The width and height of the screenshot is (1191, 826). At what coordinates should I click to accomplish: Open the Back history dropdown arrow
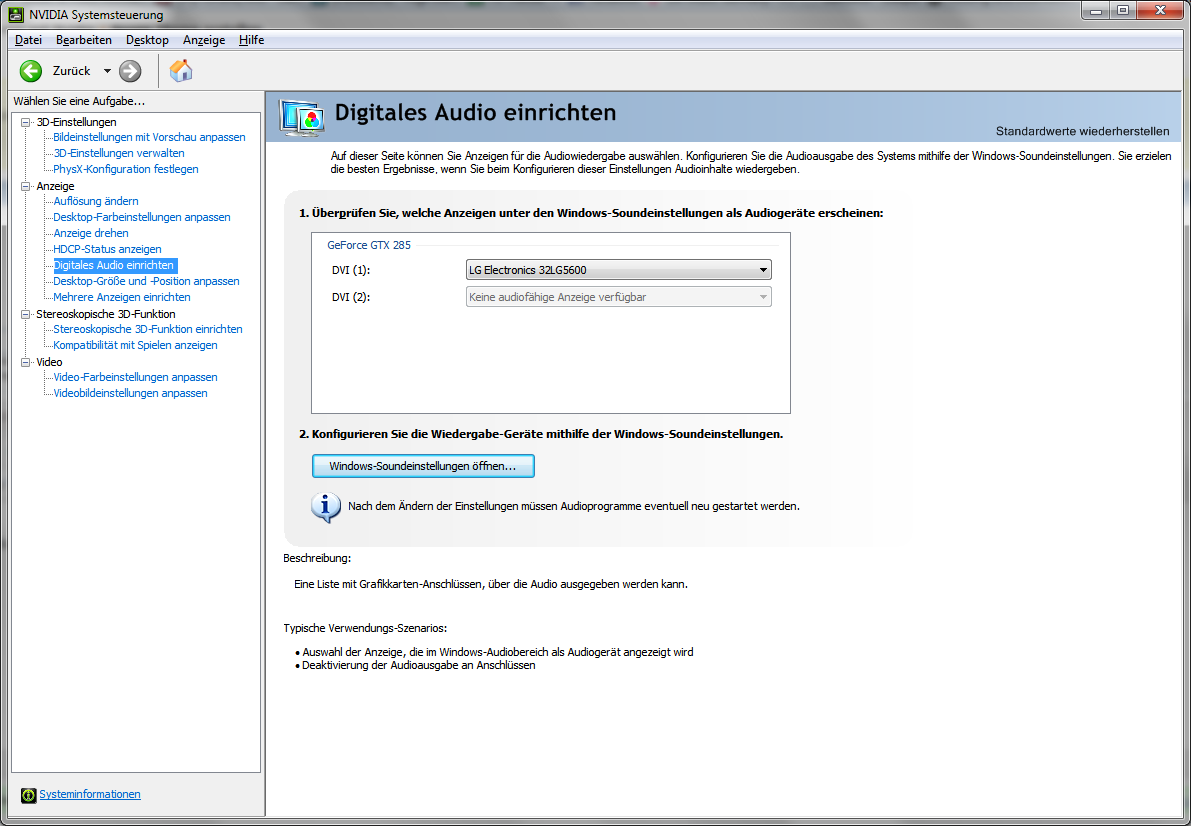pyautogui.click(x=107, y=71)
